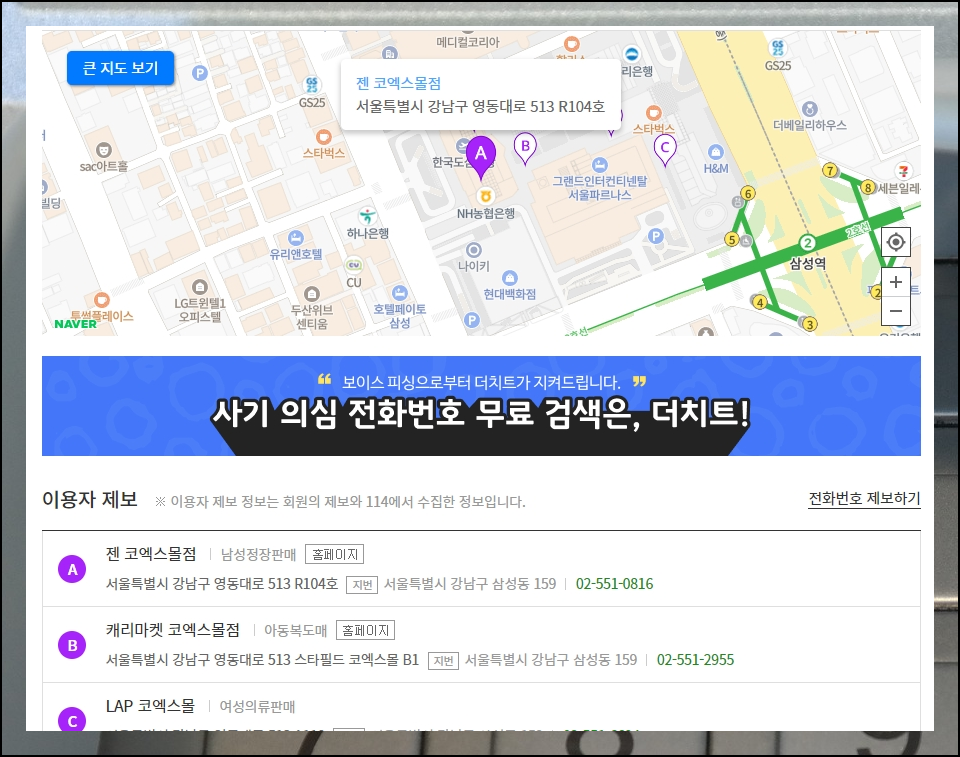The width and height of the screenshot is (960, 757).
Task: Open the 젠 코엑스몰점 listing title
Action: tap(151, 554)
